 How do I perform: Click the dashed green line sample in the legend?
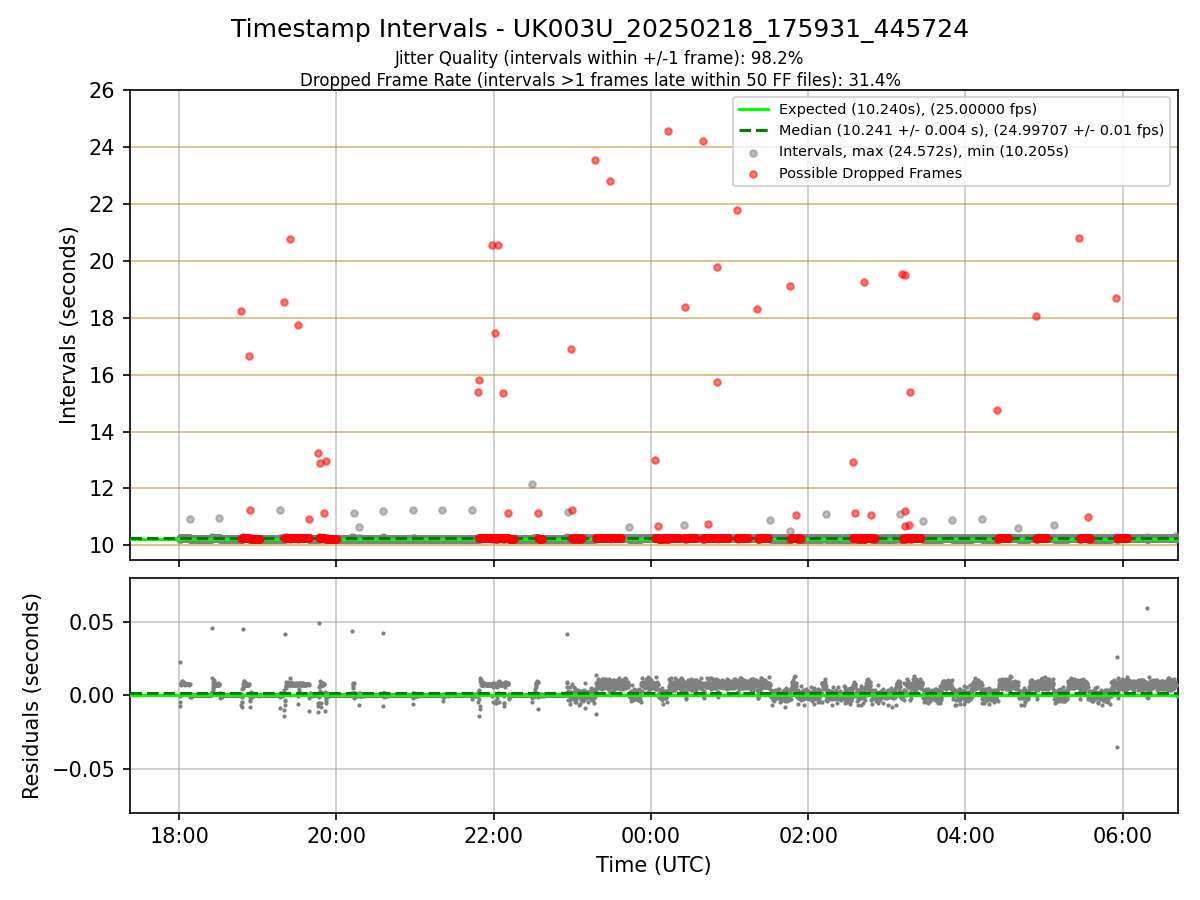click(x=754, y=130)
